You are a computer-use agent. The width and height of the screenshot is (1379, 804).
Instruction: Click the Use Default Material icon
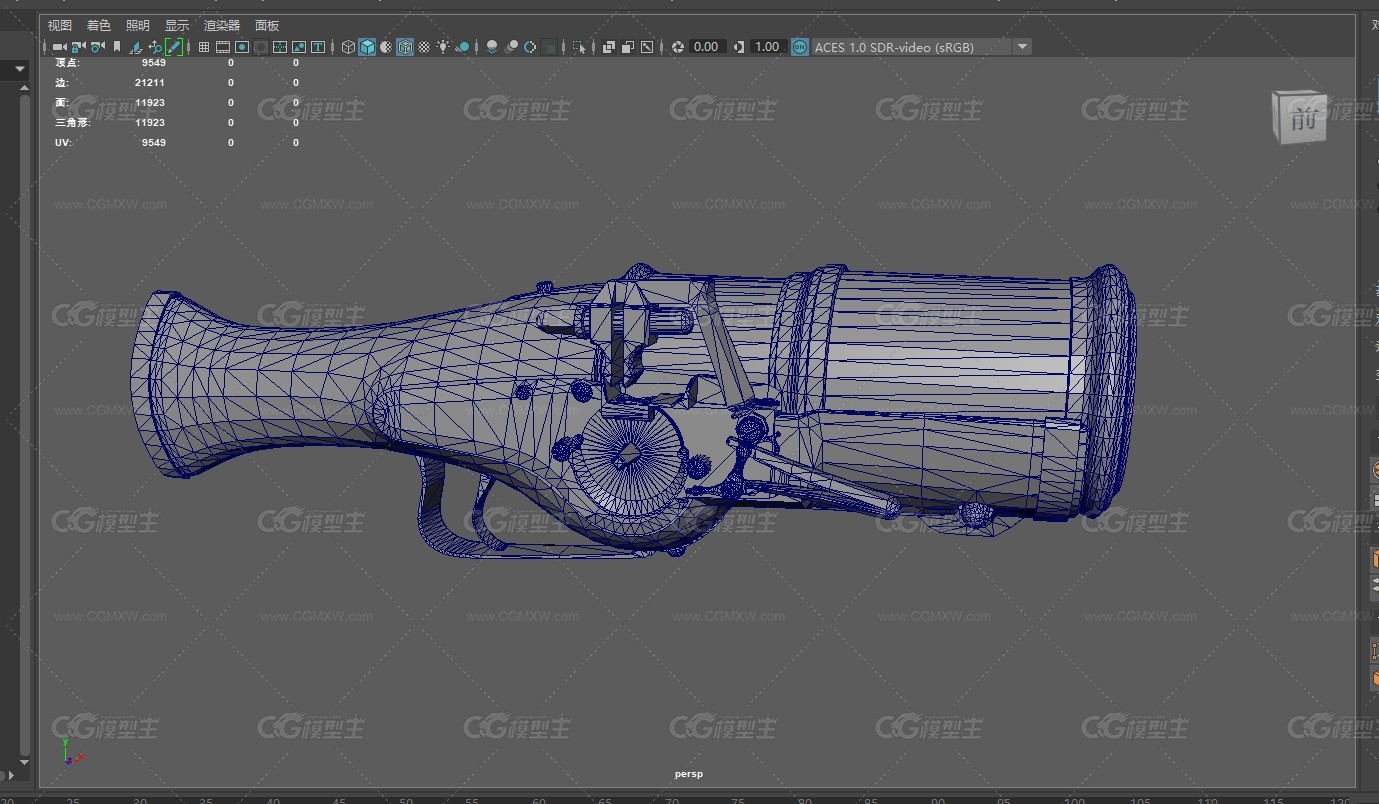386,47
